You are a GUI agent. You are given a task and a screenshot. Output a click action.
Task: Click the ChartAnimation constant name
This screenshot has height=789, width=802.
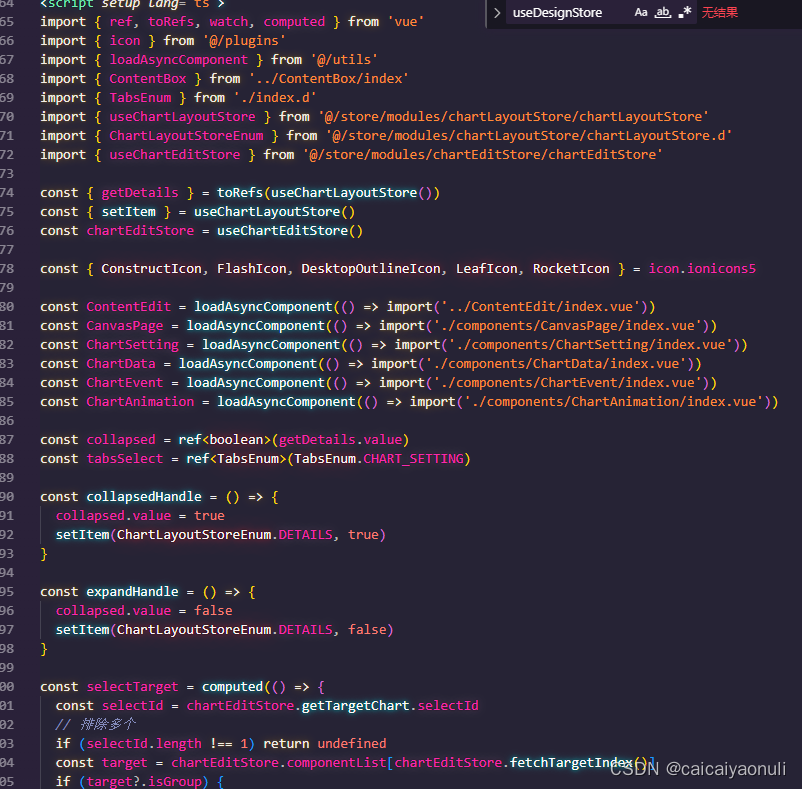tap(139, 401)
